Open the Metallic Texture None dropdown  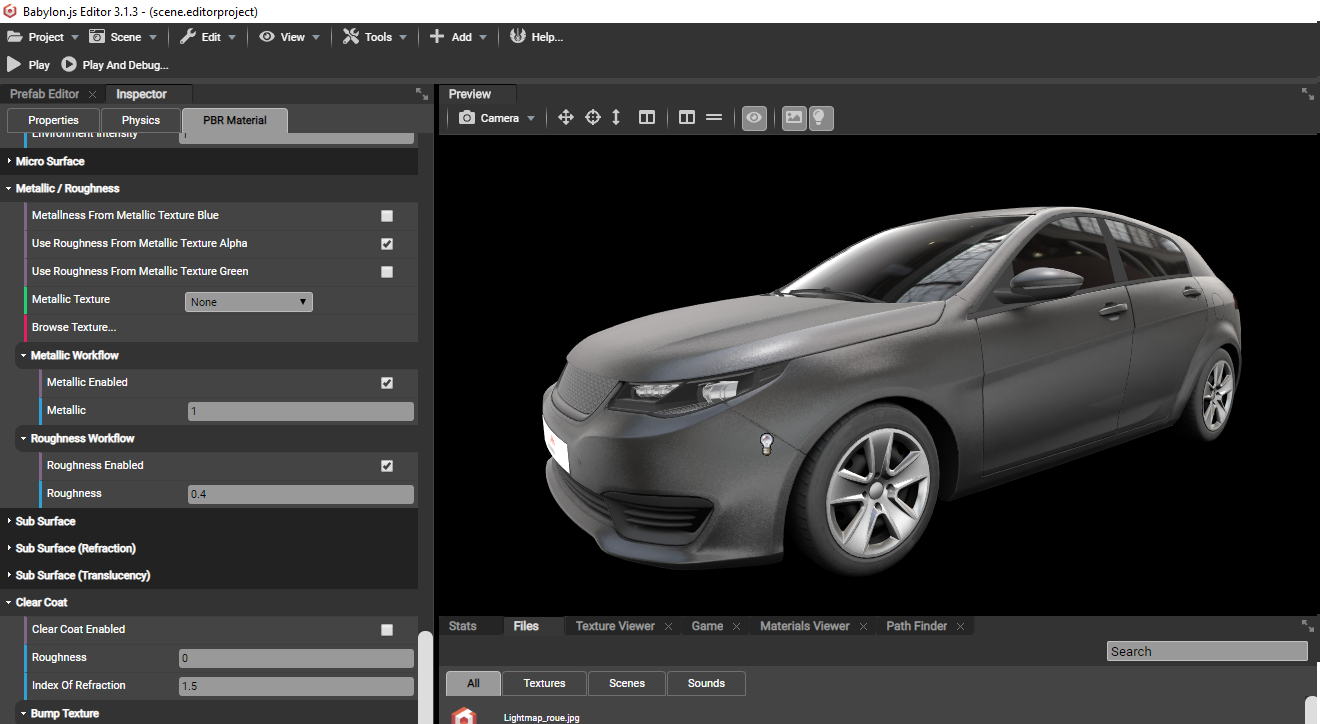(248, 301)
